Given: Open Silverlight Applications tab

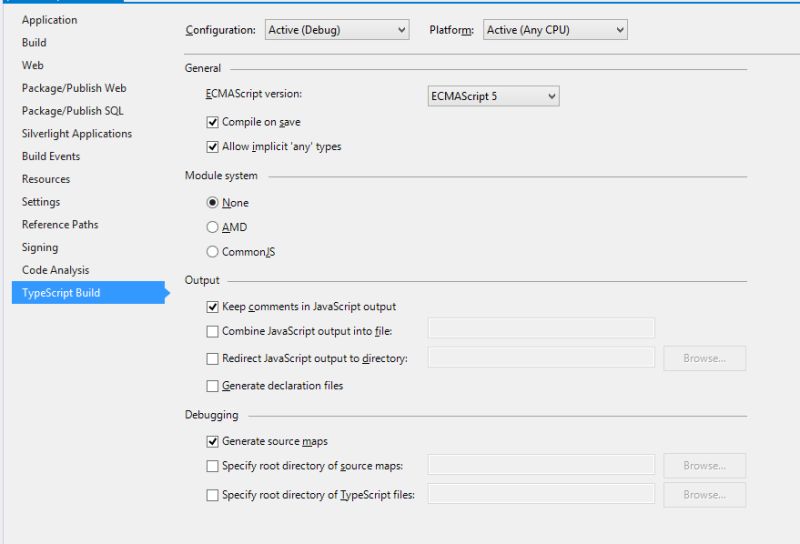Looking at the screenshot, I should point(77,133).
